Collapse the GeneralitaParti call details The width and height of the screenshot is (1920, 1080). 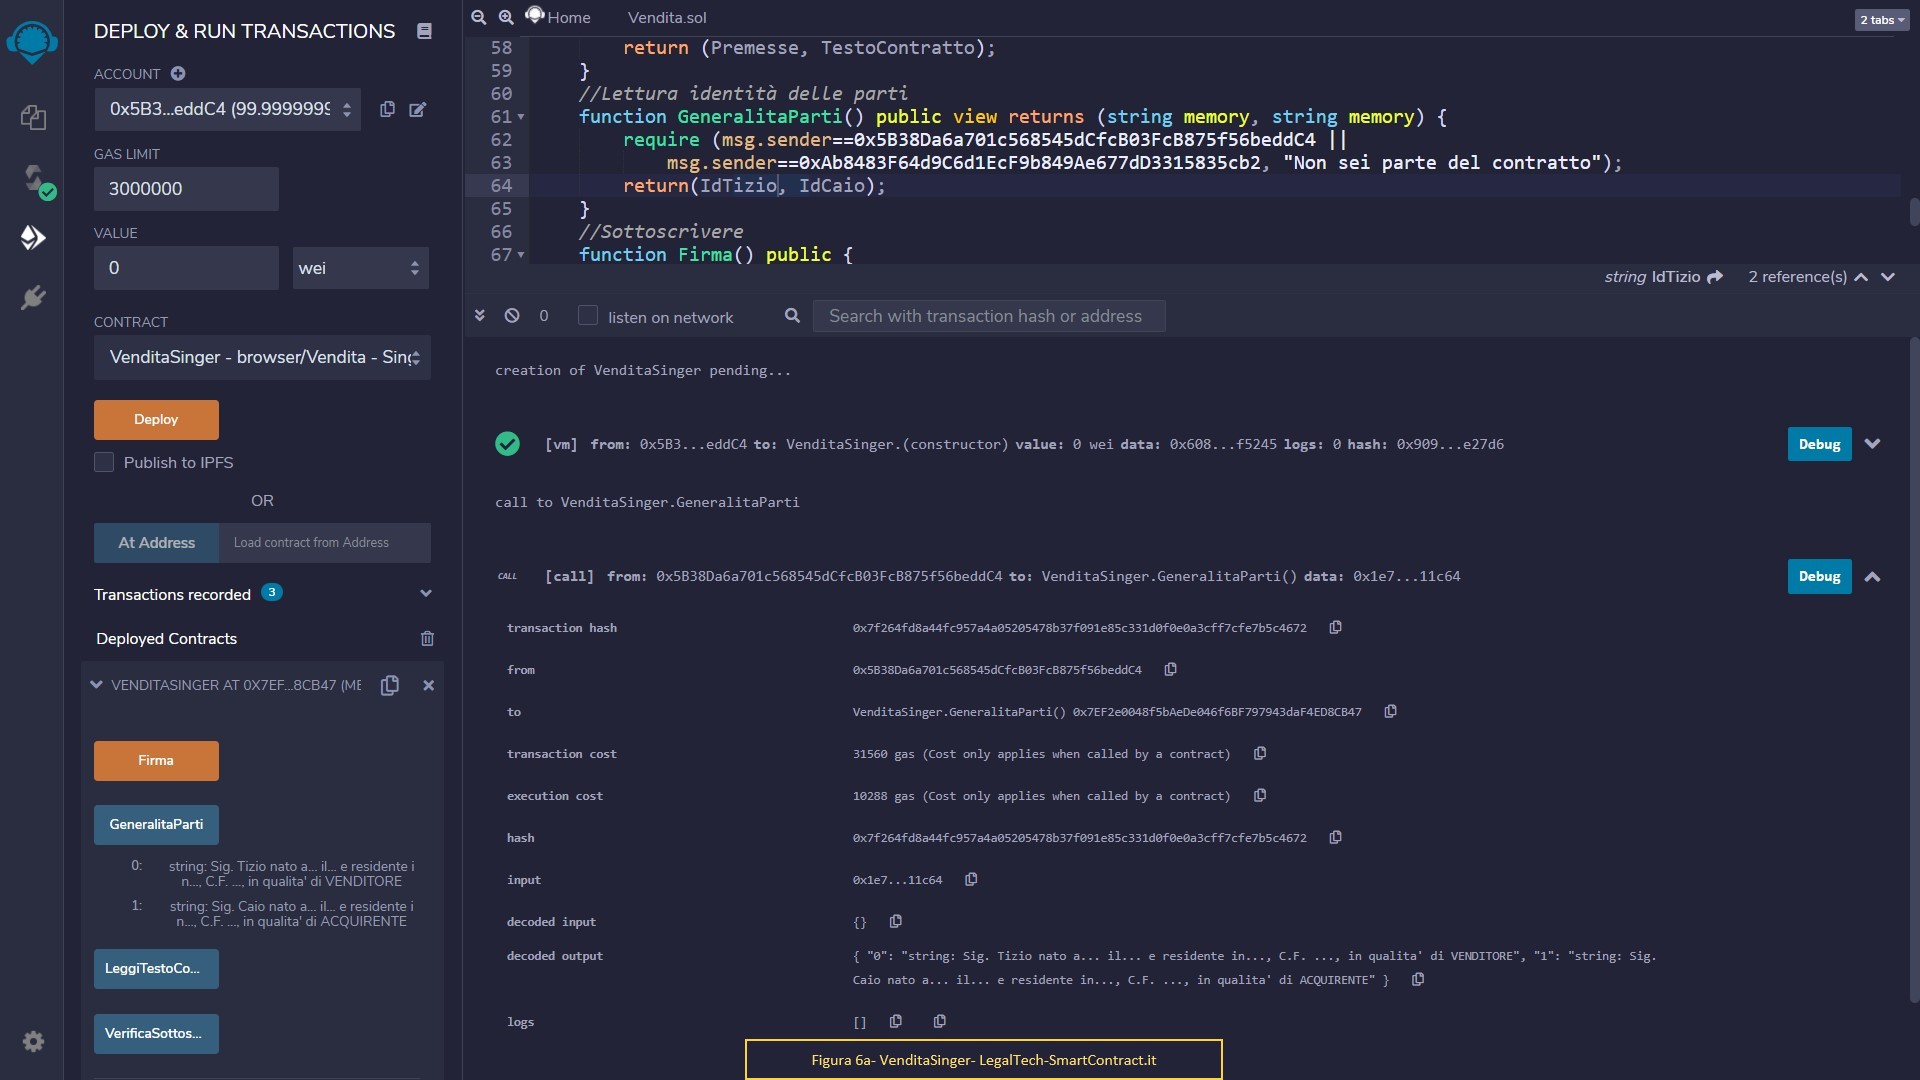tap(1873, 577)
